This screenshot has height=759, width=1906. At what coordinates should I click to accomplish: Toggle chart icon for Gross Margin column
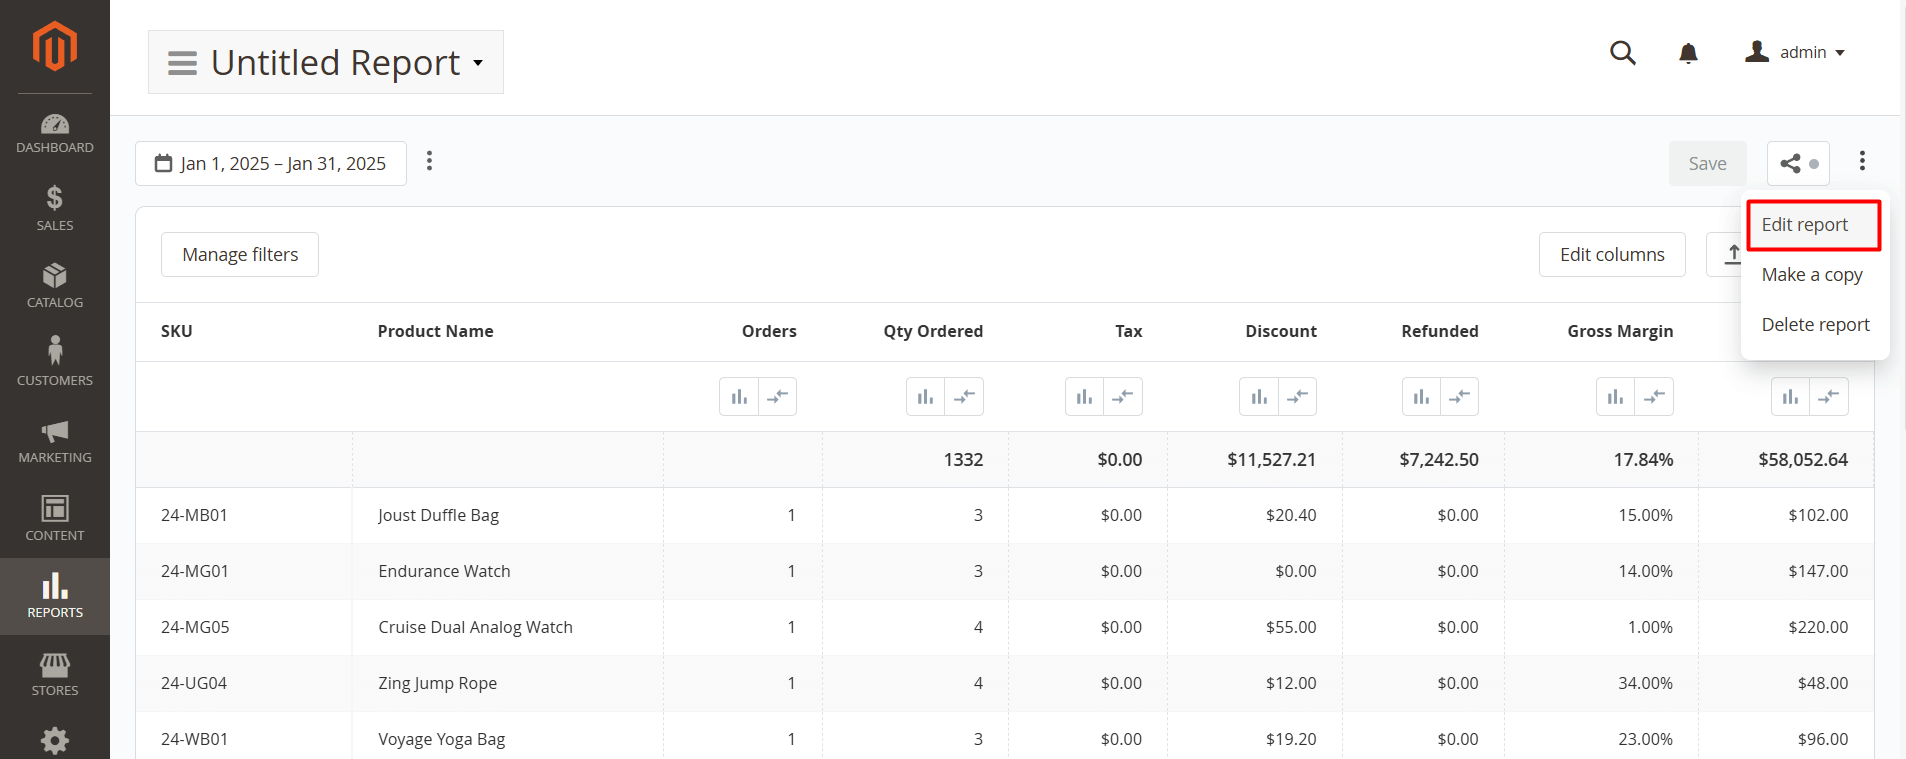coord(1615,397)
